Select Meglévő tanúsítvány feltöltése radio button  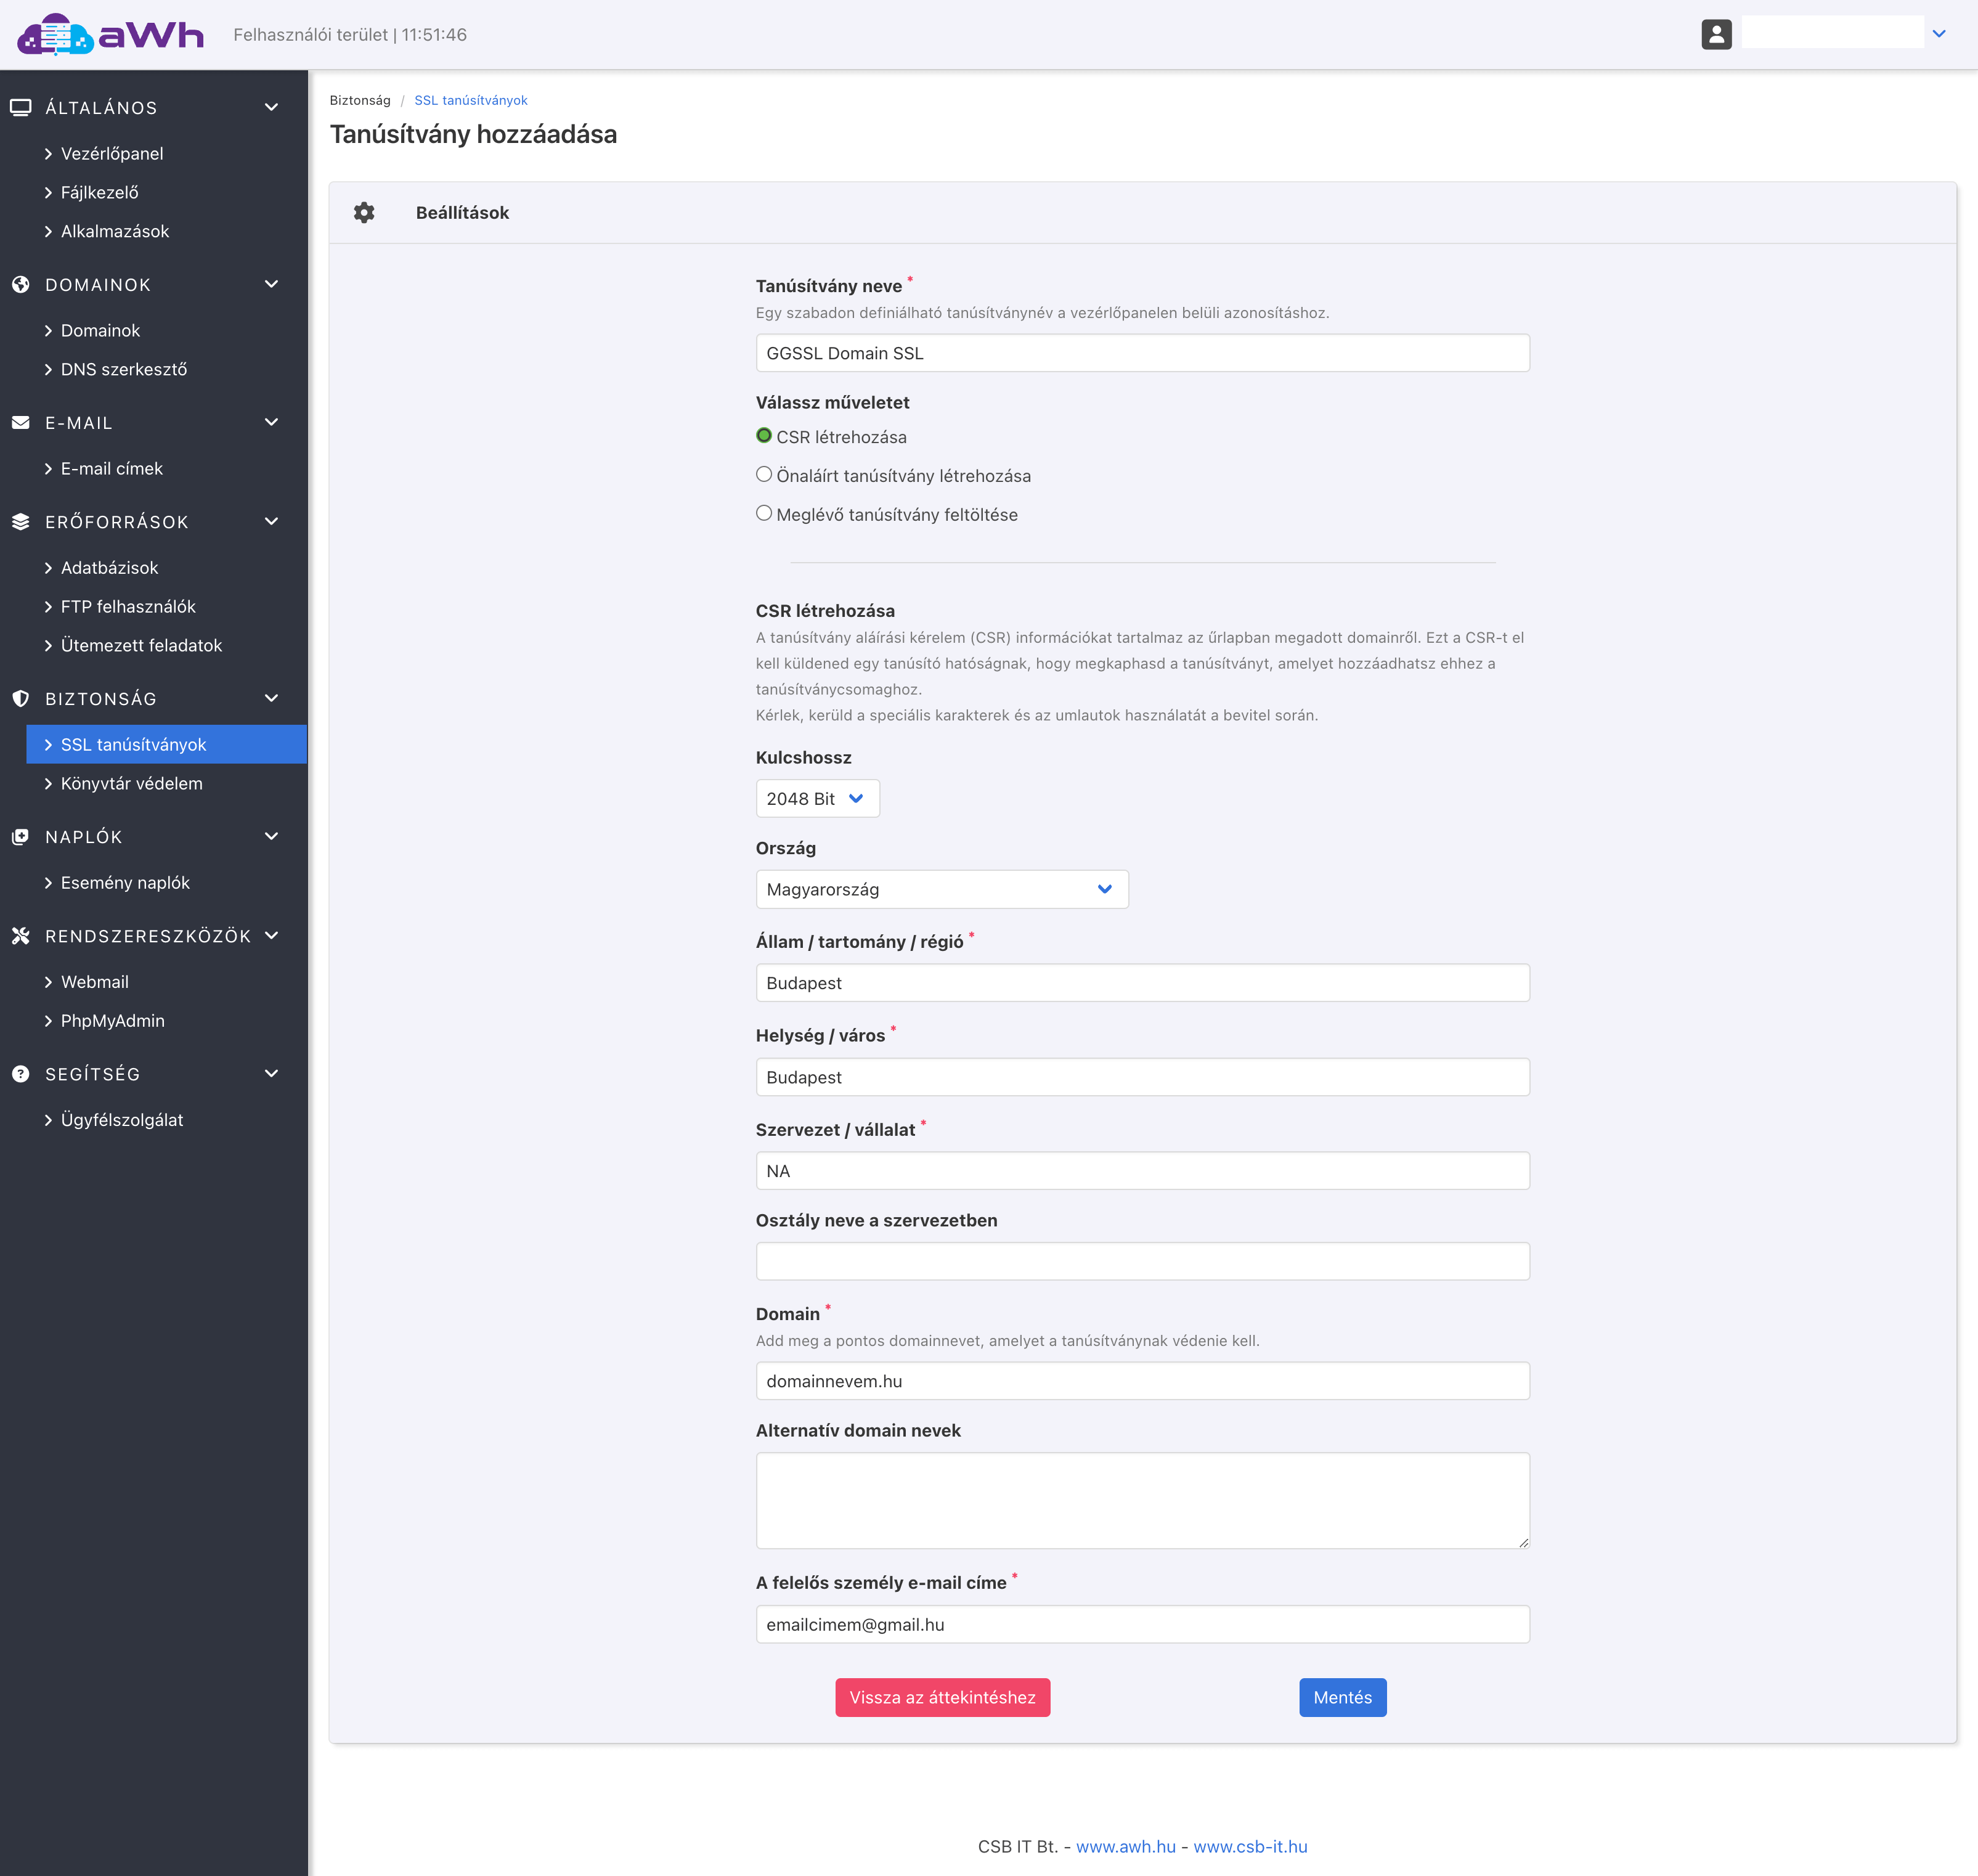pyautogui.click(x=764, y=514)
